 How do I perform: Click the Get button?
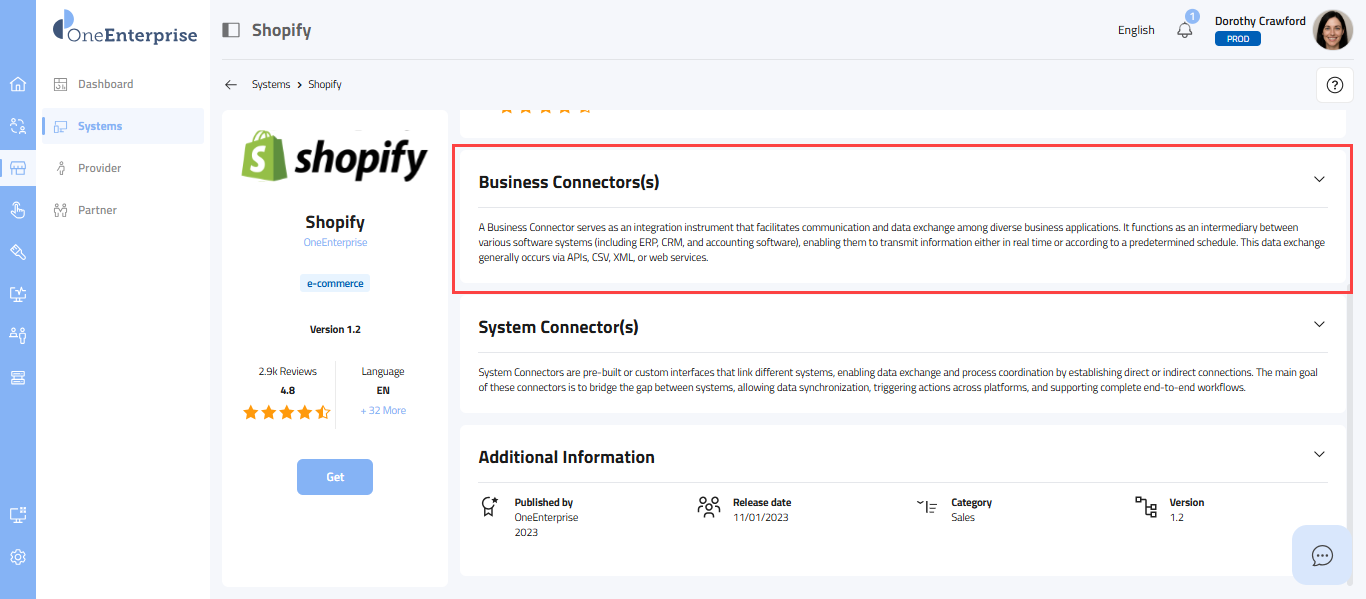[335, 477]
